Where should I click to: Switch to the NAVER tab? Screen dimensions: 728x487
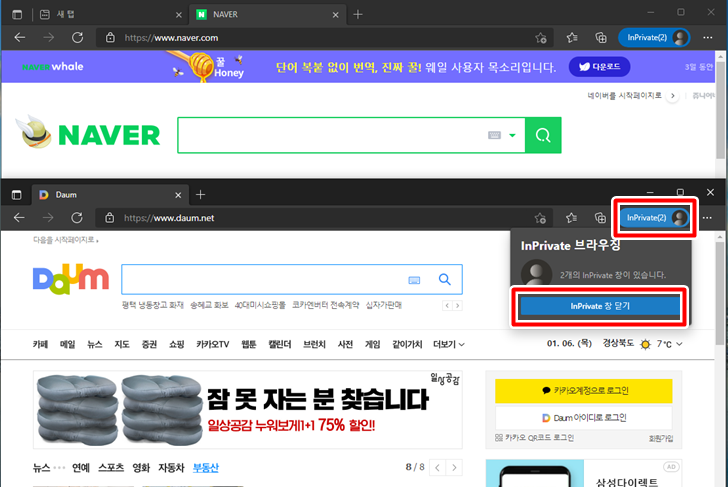click(268, 14)
